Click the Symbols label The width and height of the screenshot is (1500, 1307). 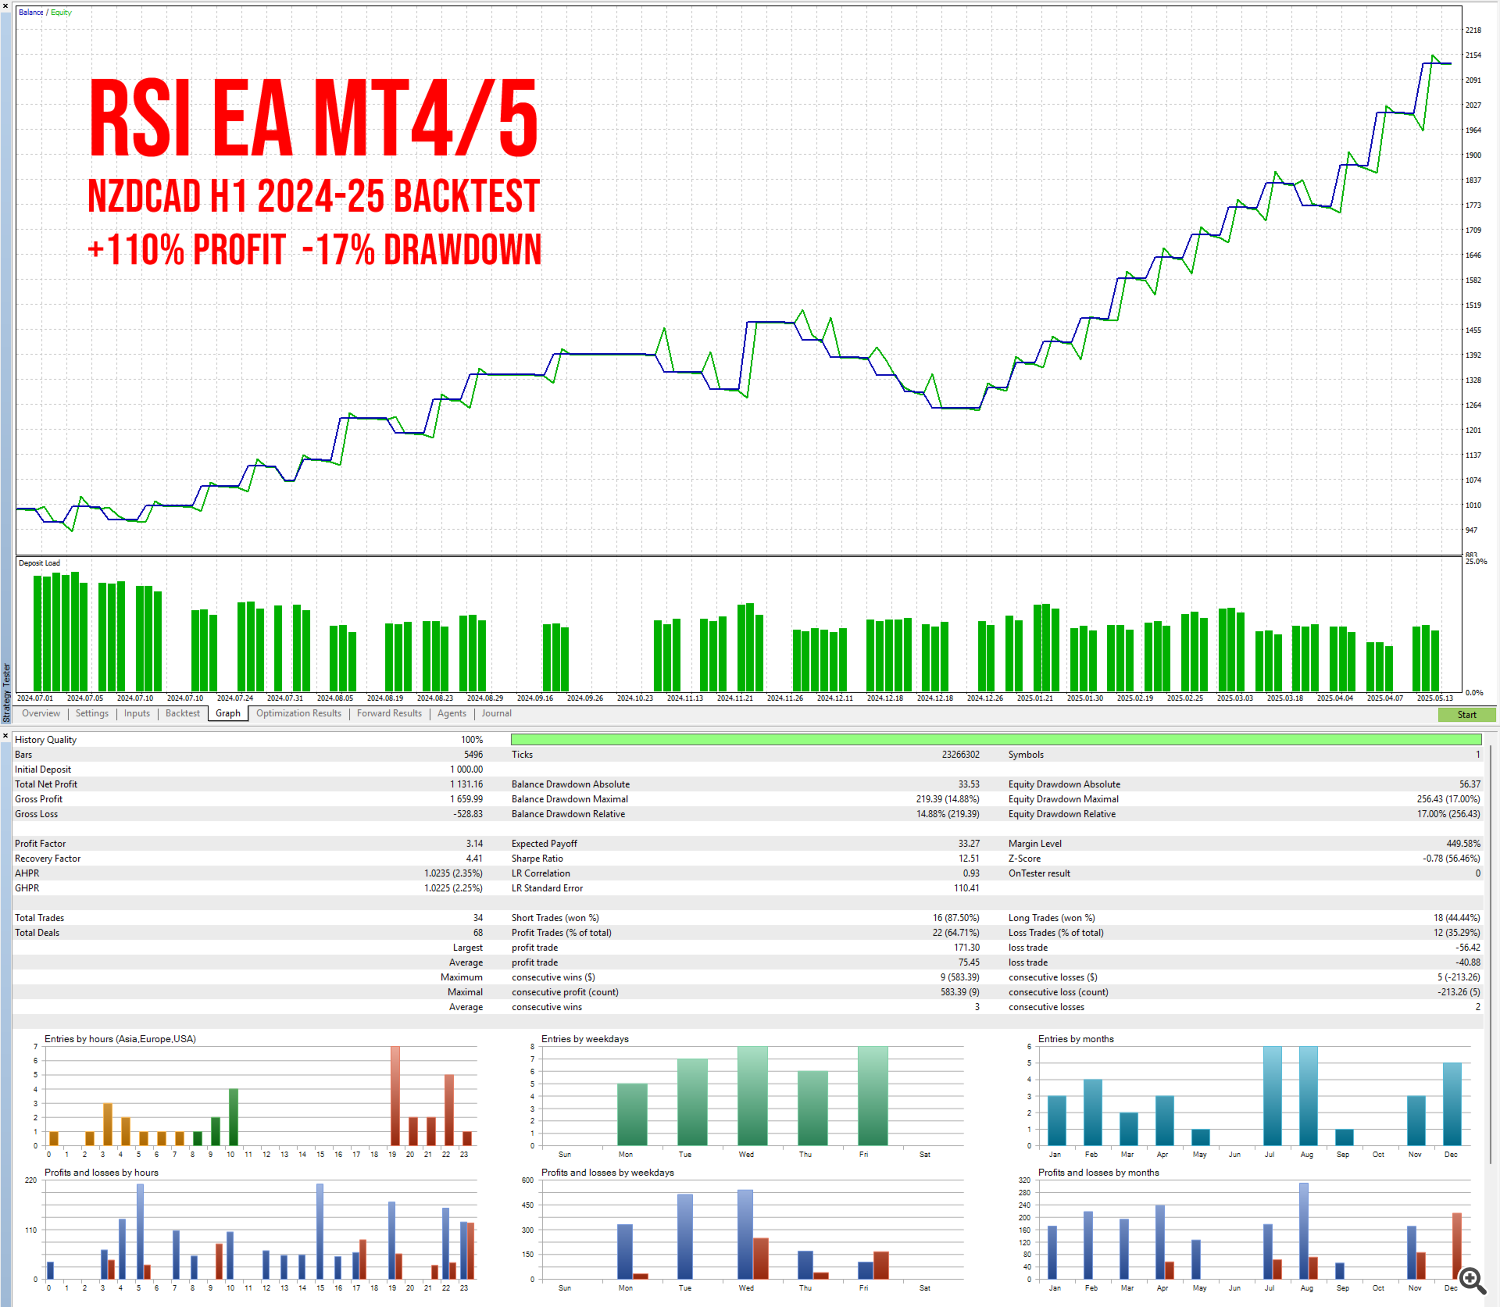click(1026, 755)
